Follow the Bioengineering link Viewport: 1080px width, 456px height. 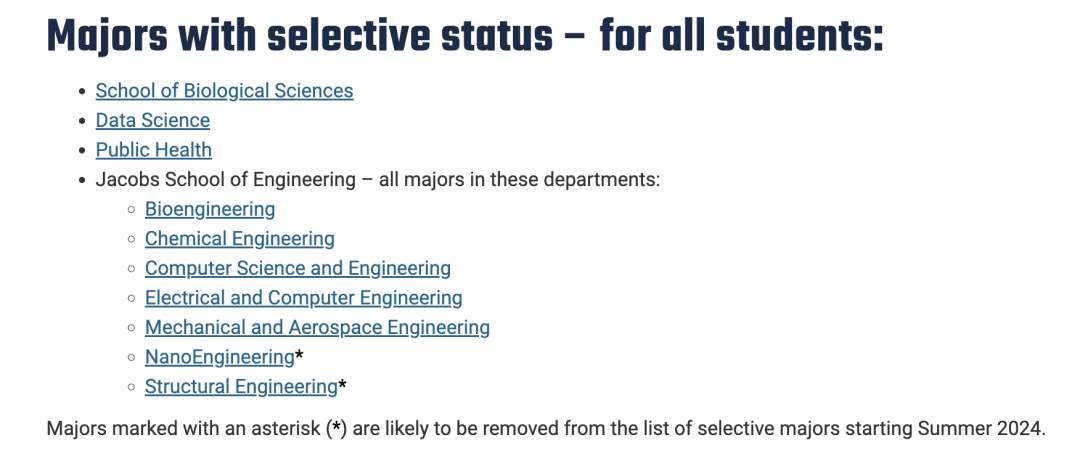[210, 209]
